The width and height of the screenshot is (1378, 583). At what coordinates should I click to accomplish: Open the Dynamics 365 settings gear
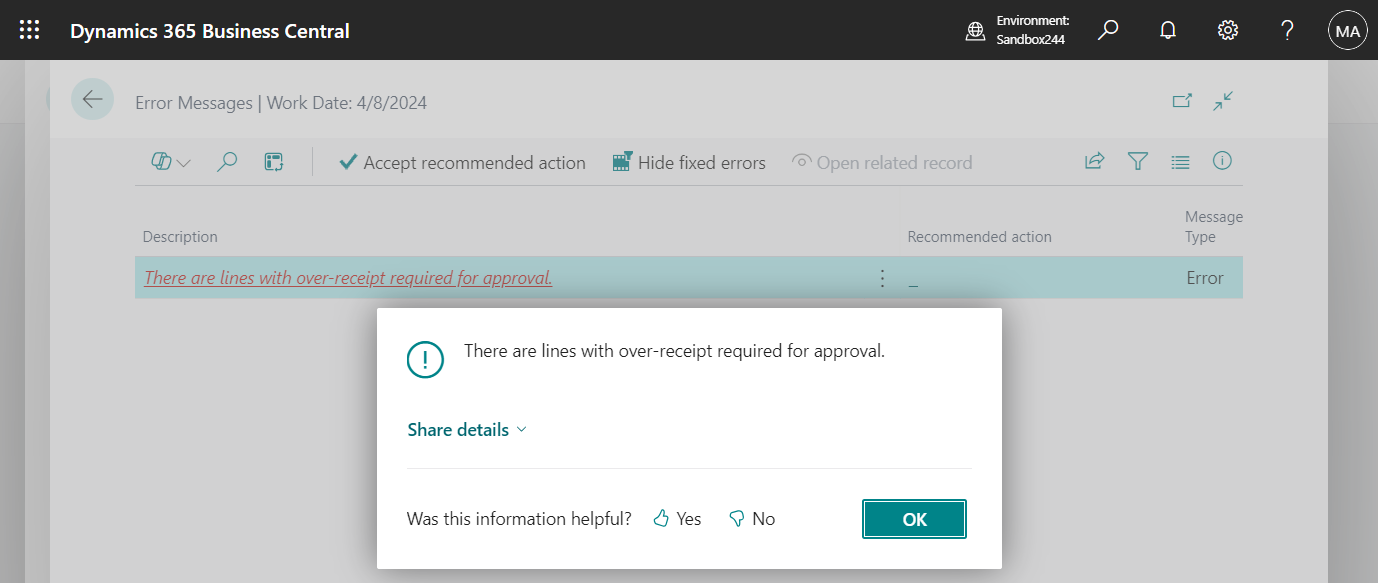tap(1227, 30)
